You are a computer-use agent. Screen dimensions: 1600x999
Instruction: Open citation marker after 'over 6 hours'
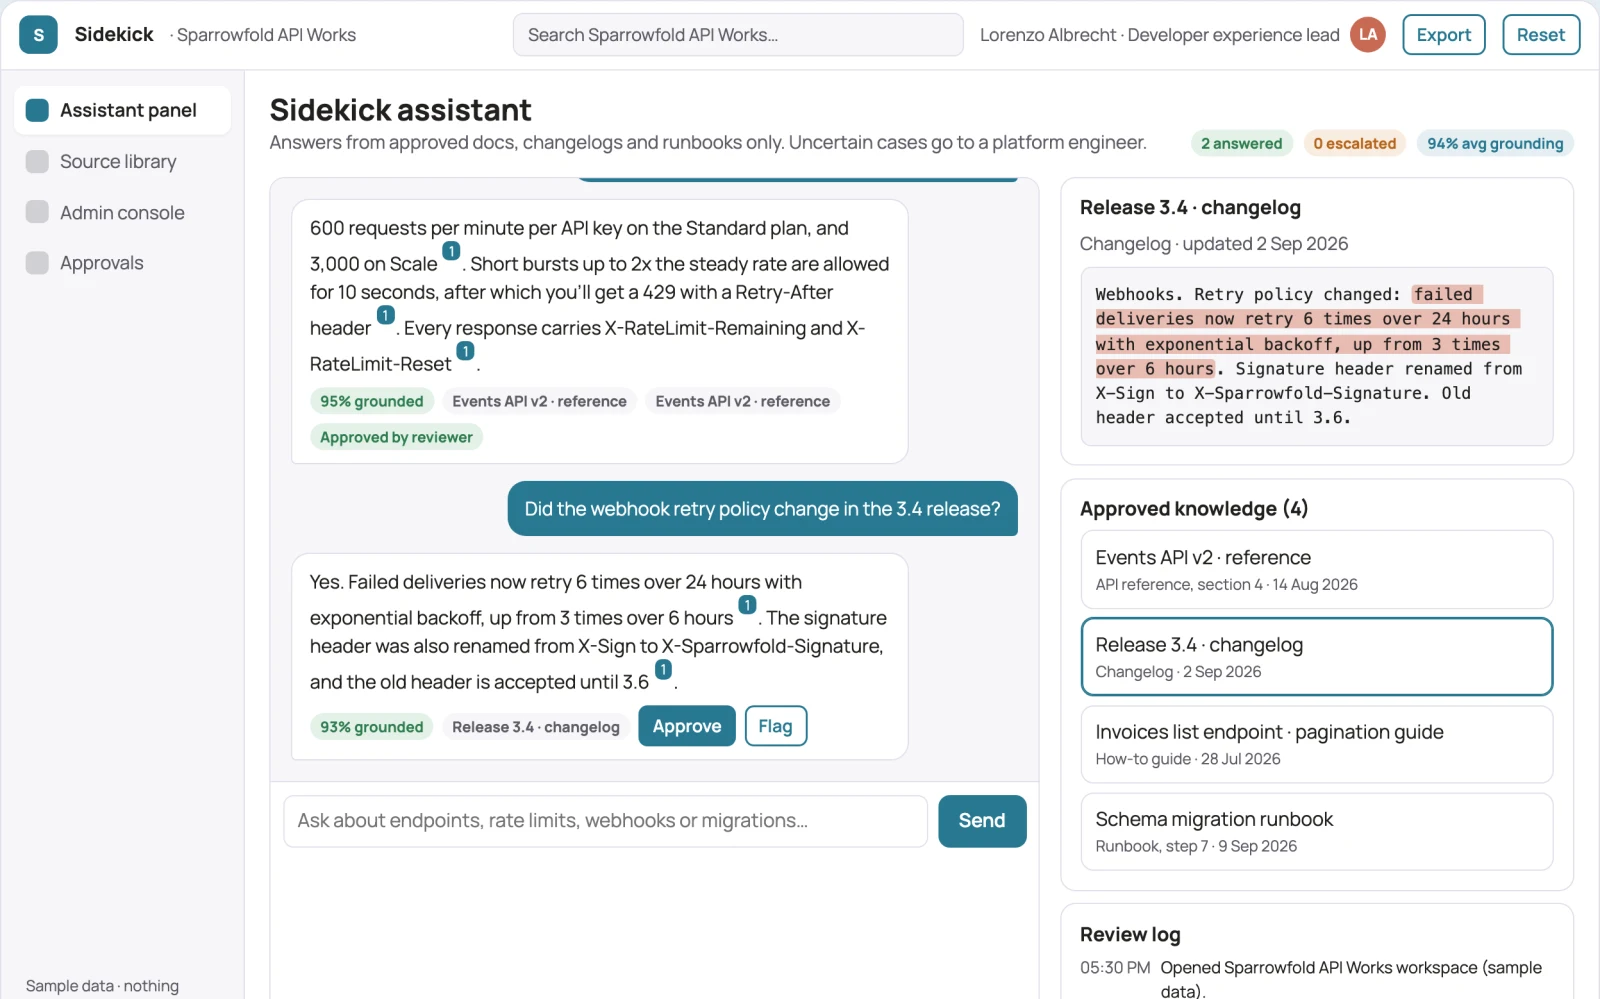747,605
